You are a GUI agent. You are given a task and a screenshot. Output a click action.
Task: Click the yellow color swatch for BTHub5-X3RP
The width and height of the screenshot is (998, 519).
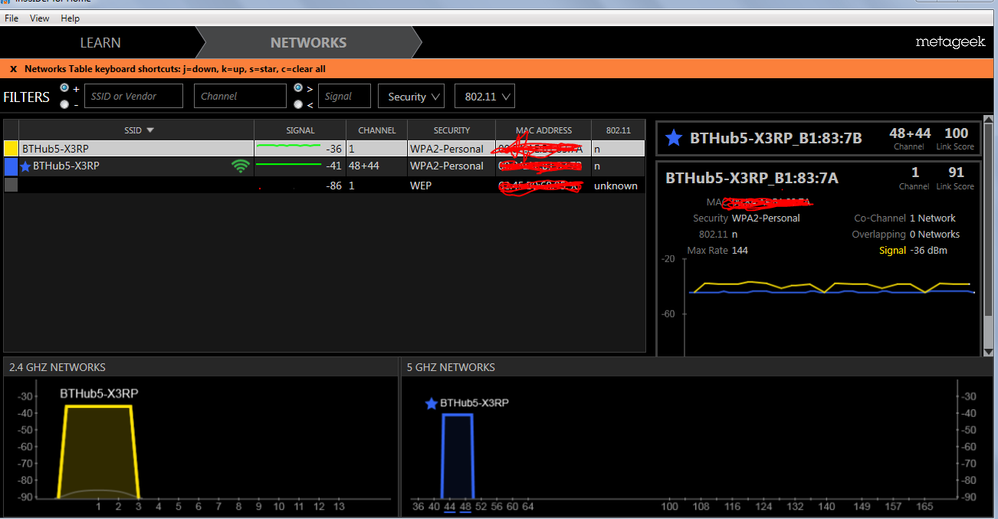(x=11, y=148)
